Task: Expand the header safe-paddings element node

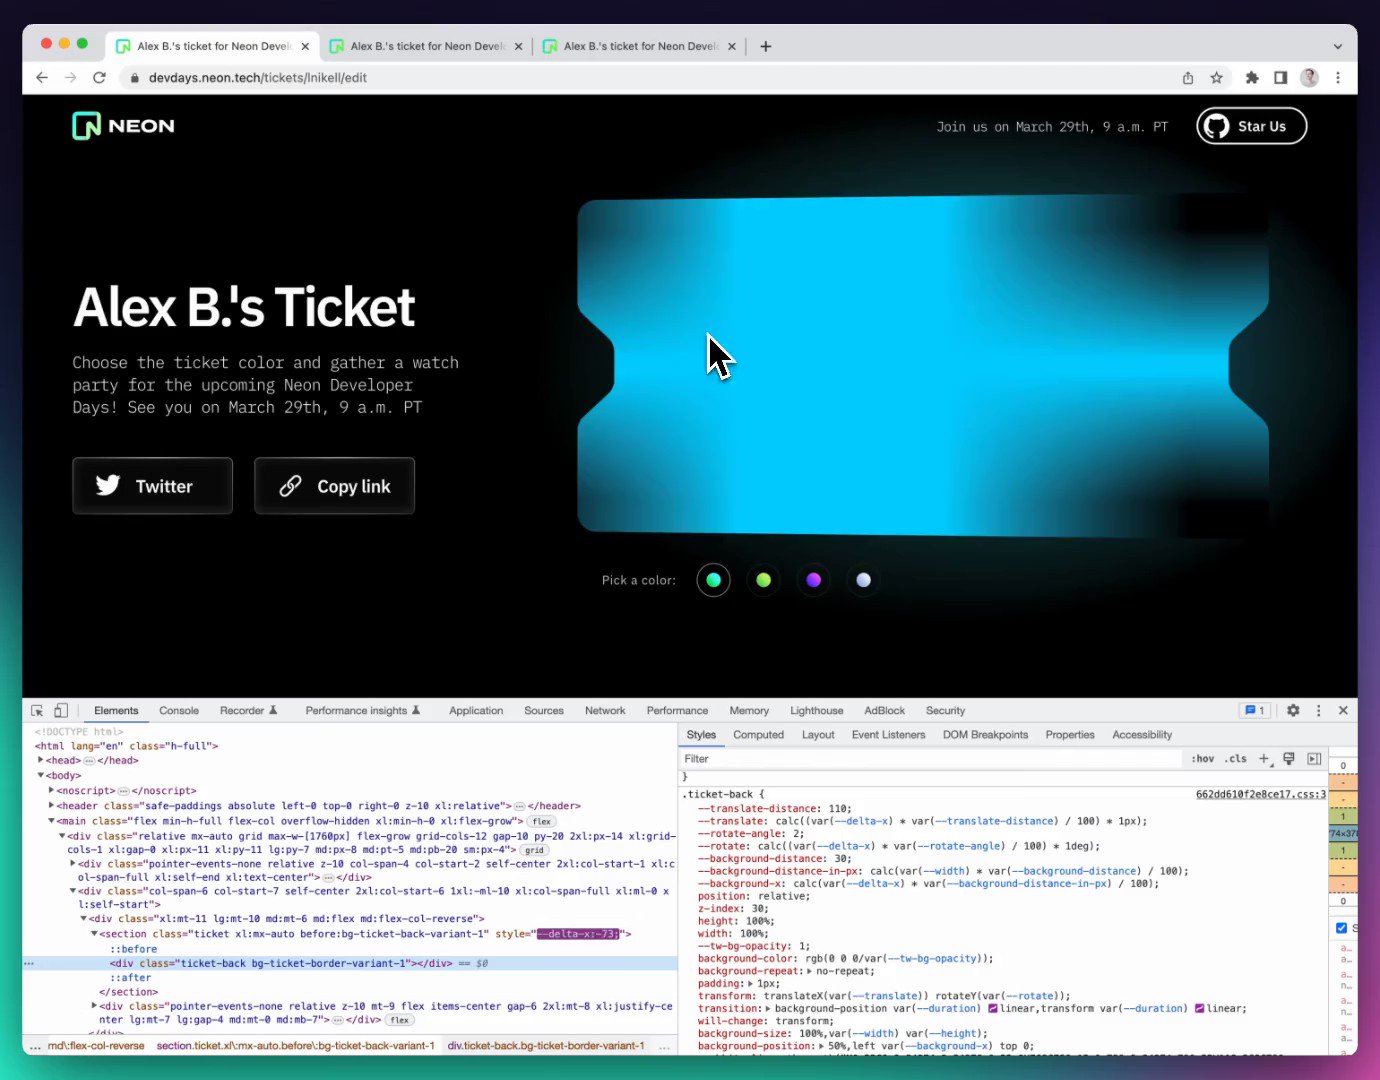Action: click(51, 805)
